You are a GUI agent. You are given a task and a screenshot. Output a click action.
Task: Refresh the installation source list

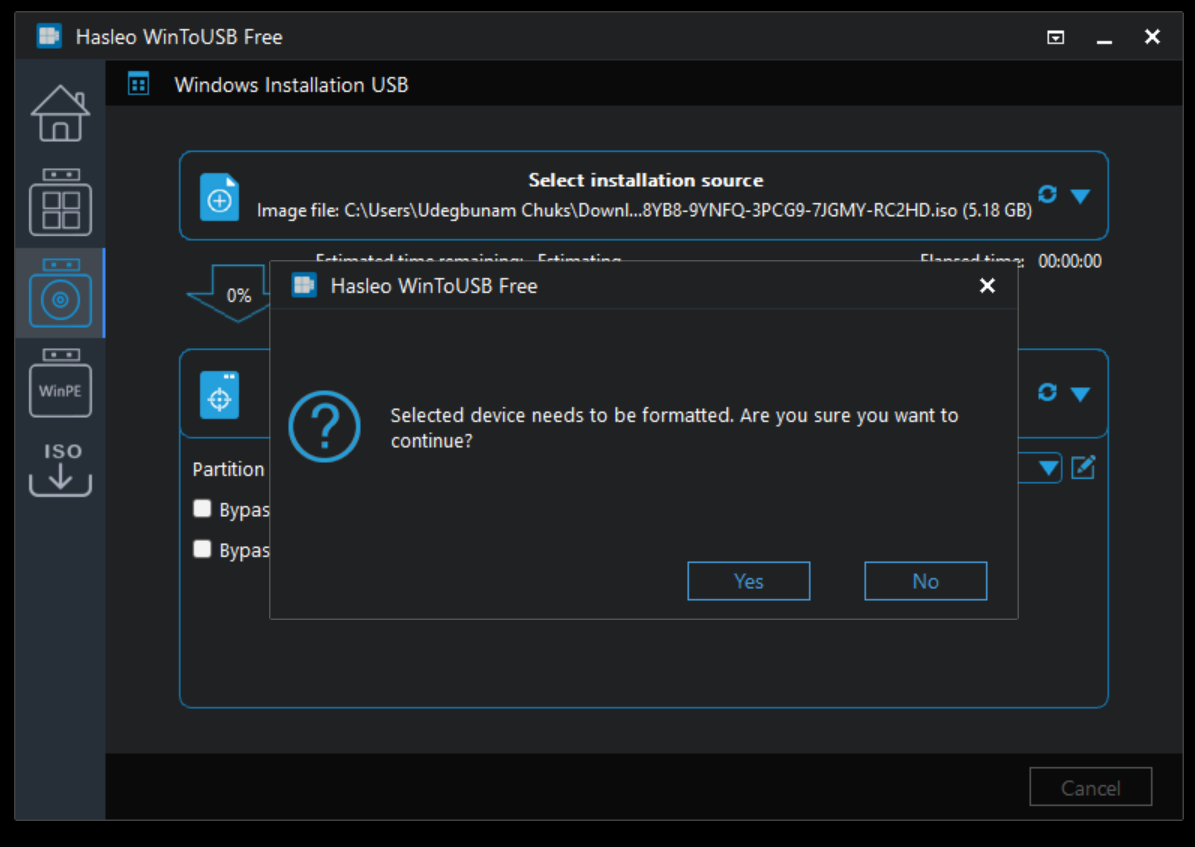coord(1047,194)
